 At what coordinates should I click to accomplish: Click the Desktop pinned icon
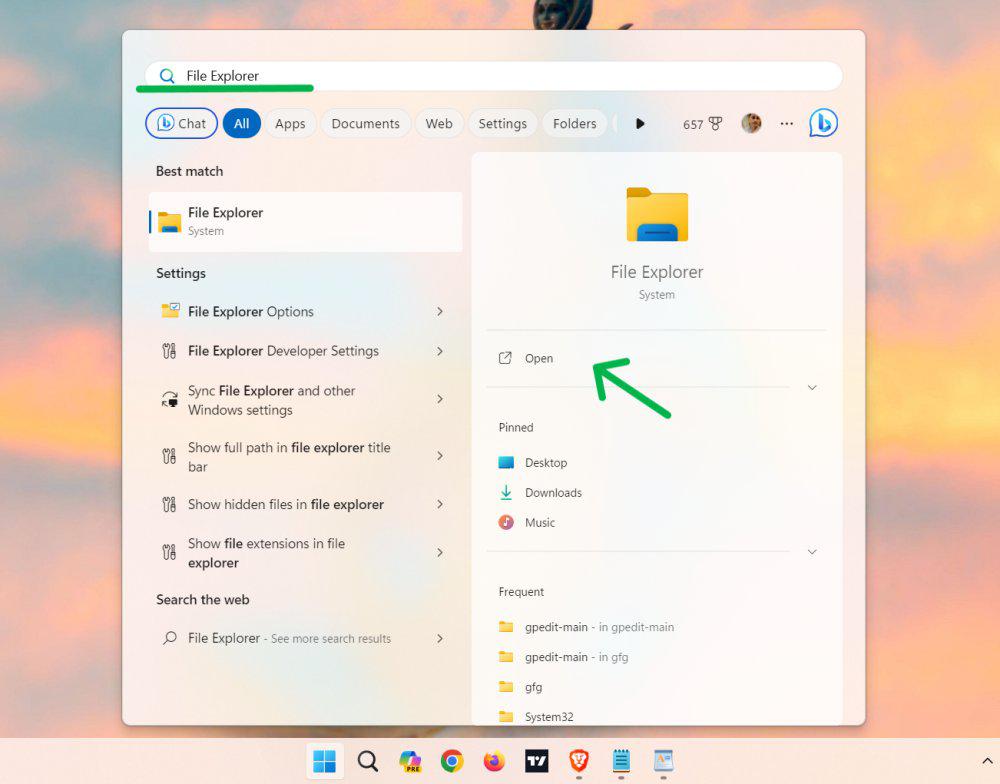506,462
